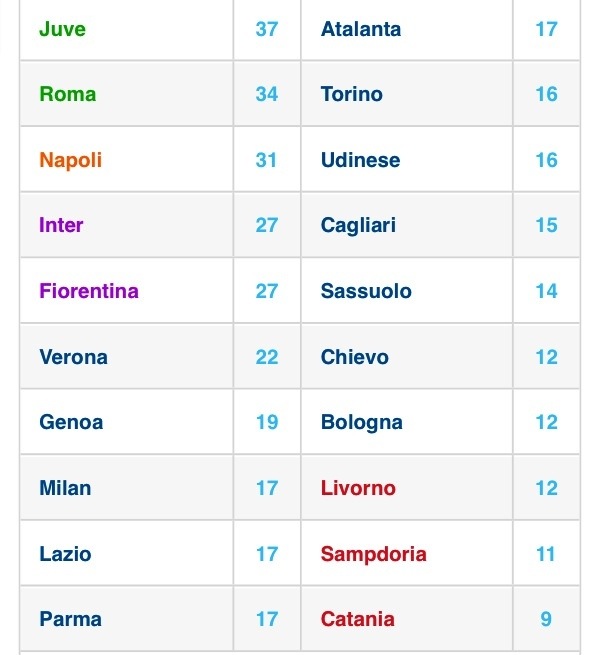
Task: Open the Parma team entry
Action: coord(70,619)
